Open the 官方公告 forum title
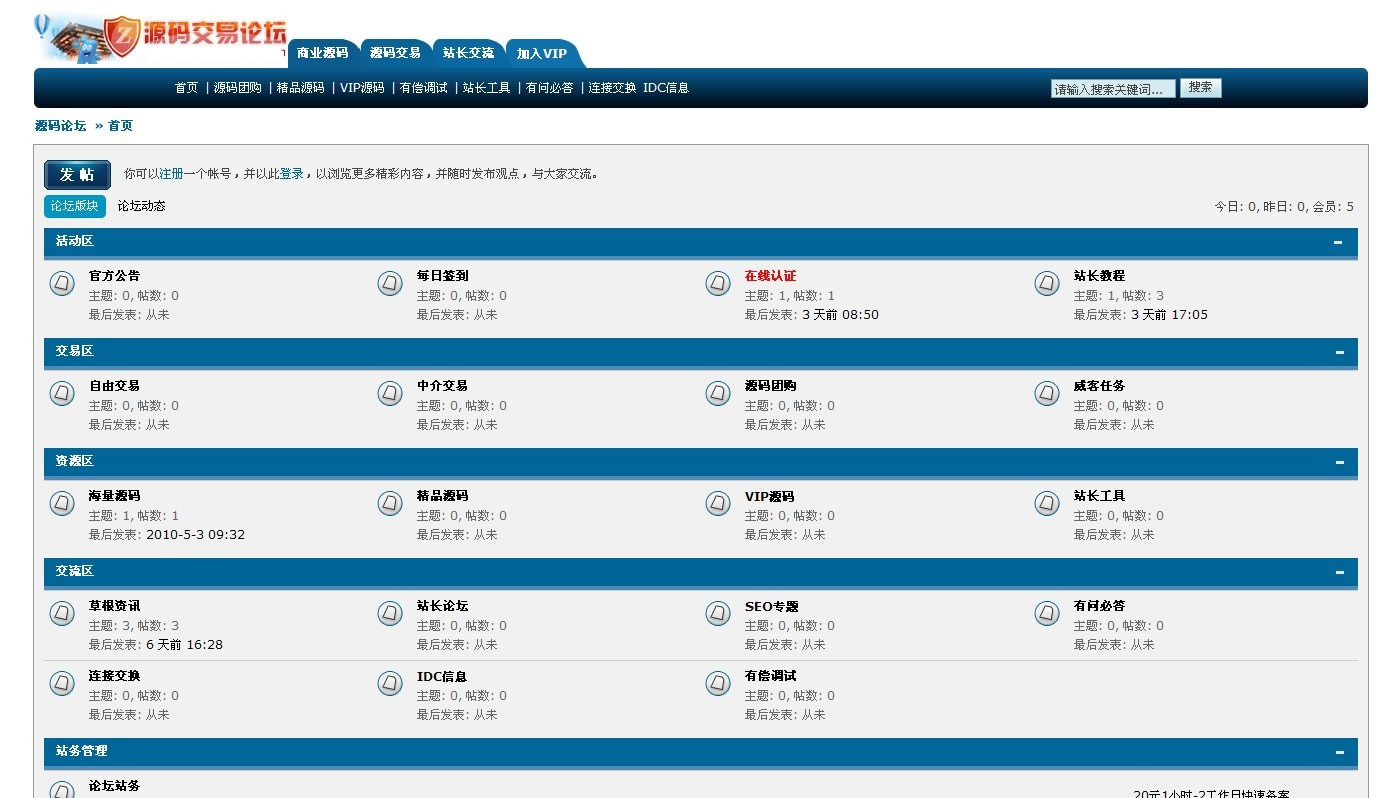The width and height of the screenshot is (1384, 798). pyautogui.click(x=114, y=276)
